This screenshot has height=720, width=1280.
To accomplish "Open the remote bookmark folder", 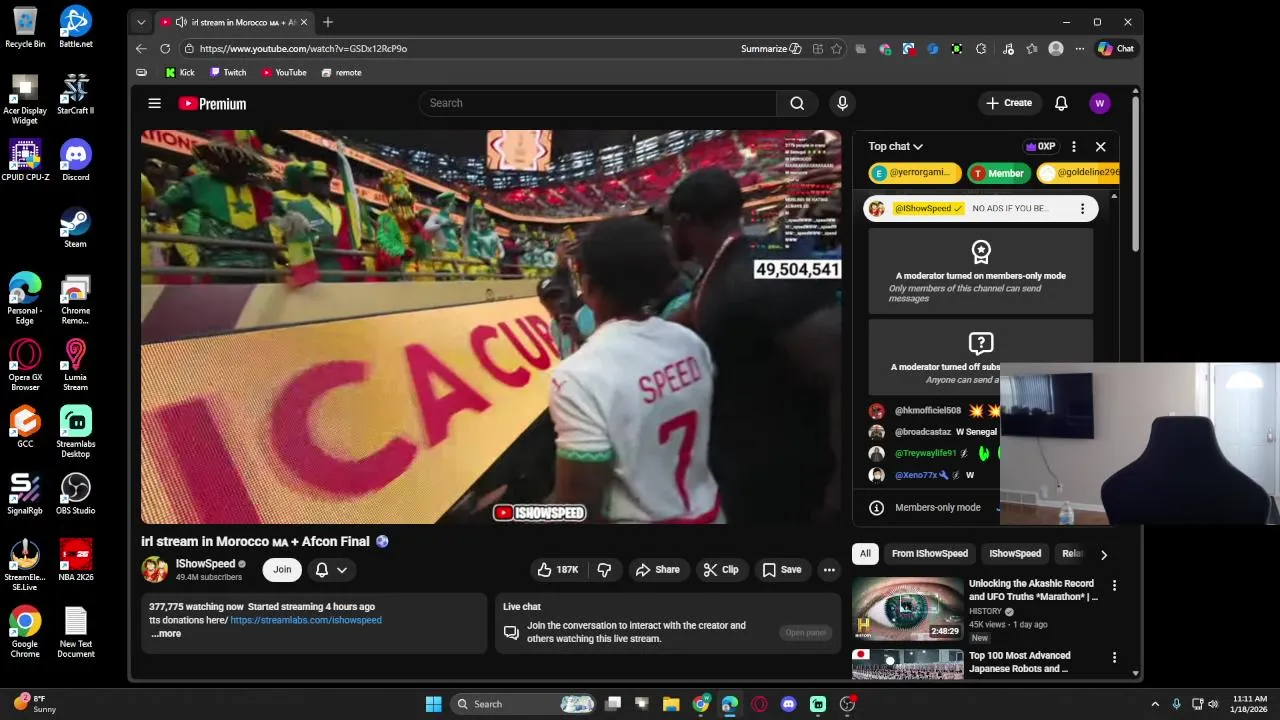I will point(341,72).
